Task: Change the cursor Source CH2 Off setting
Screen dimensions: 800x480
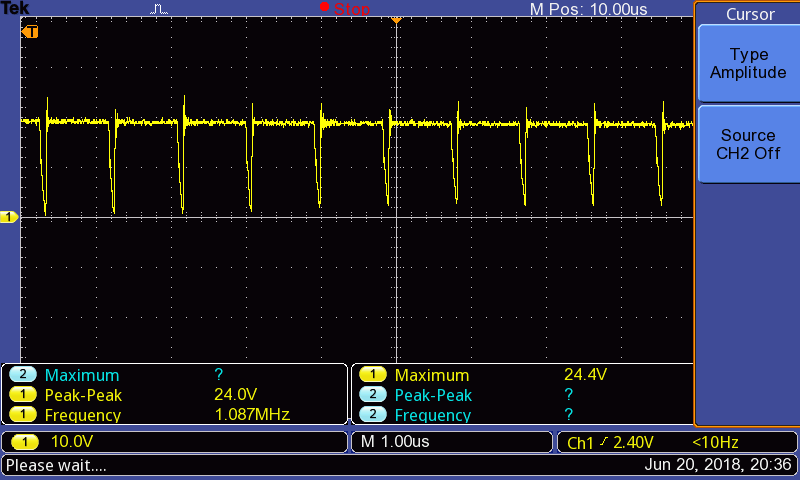Action: 748,144
